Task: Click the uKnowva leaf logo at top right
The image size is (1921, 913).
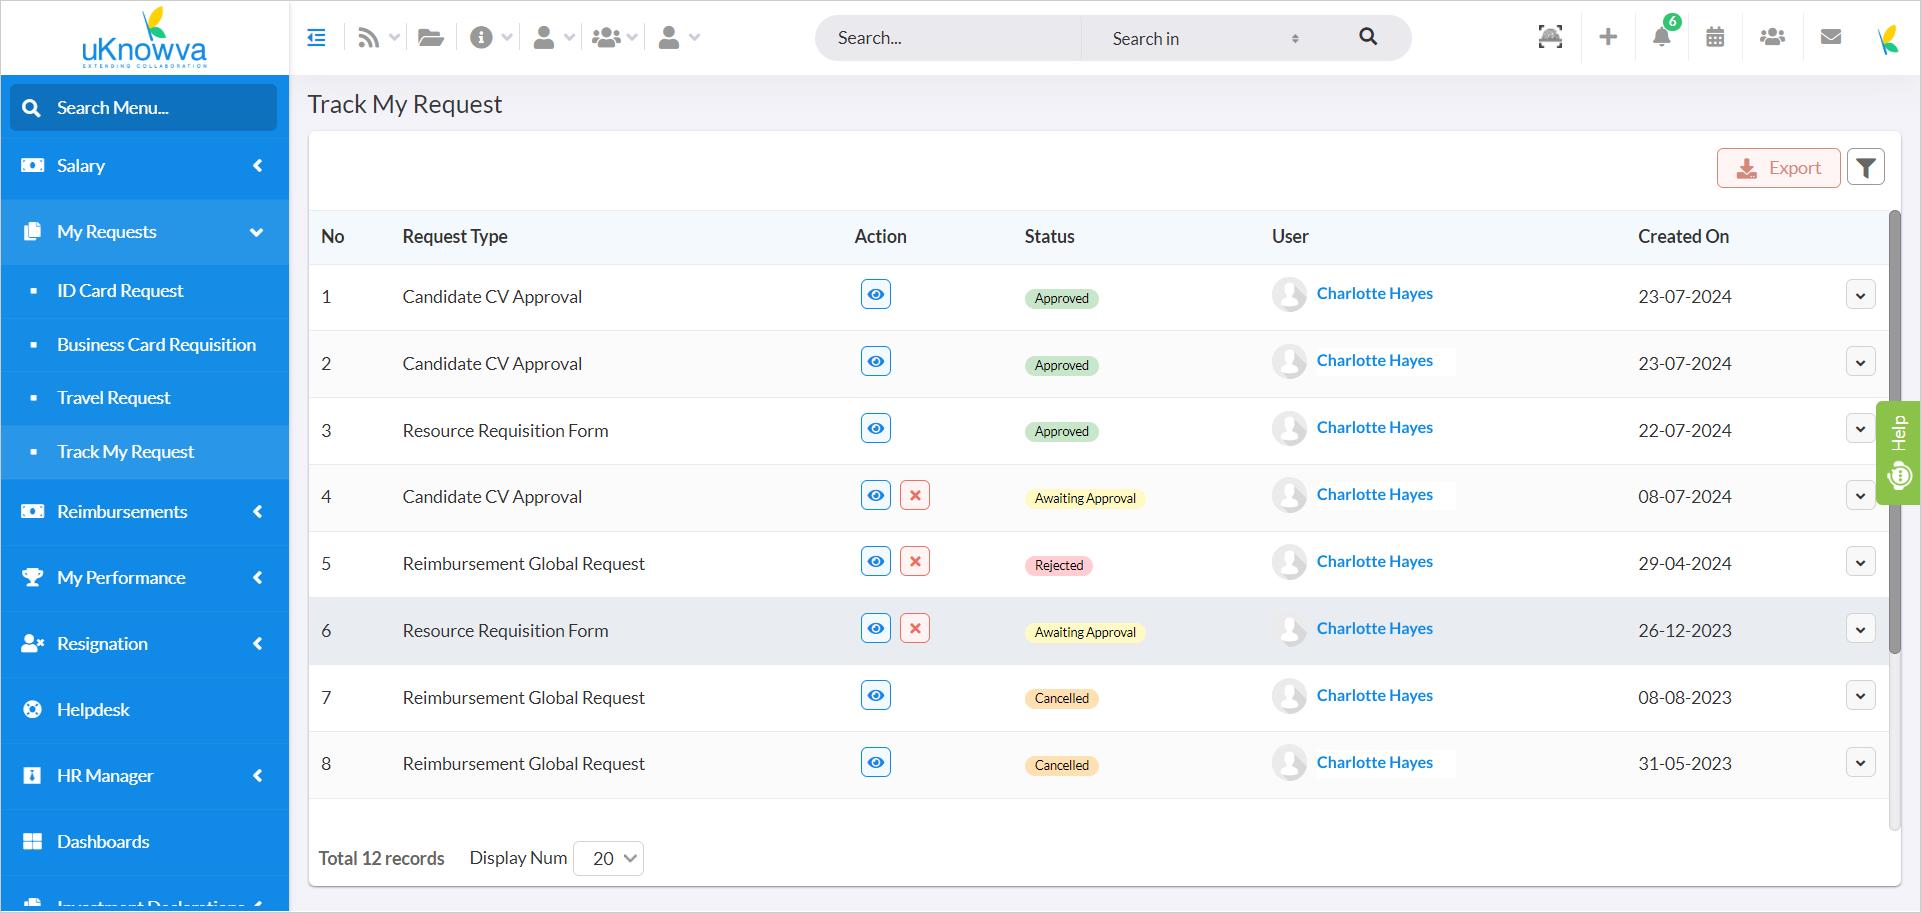Action: pyautogui.click(x=1888, y=37)
